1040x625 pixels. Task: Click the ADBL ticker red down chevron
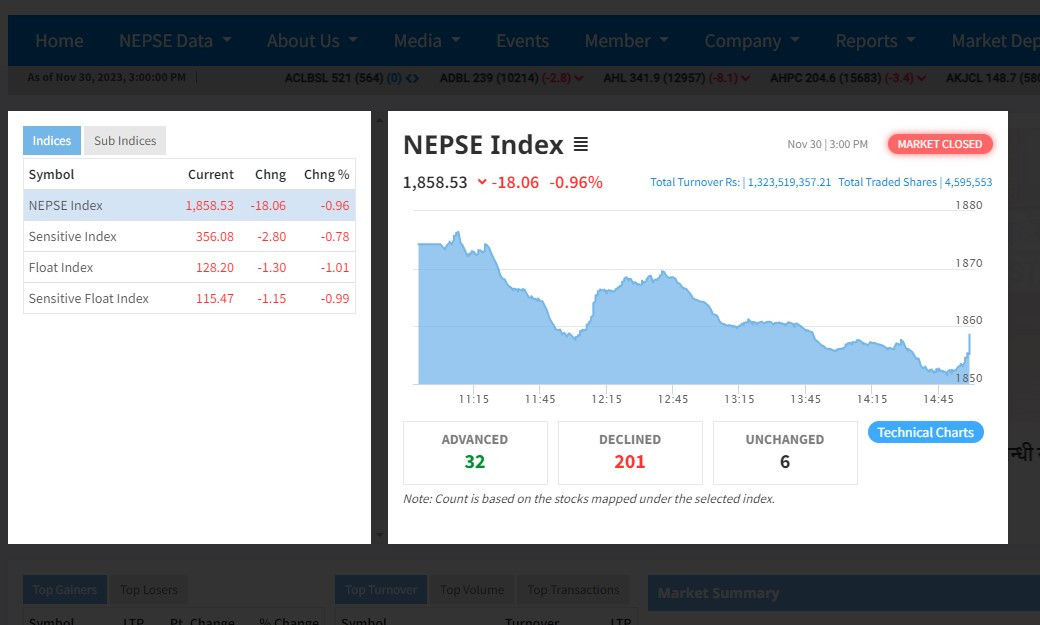pos(578,78)
